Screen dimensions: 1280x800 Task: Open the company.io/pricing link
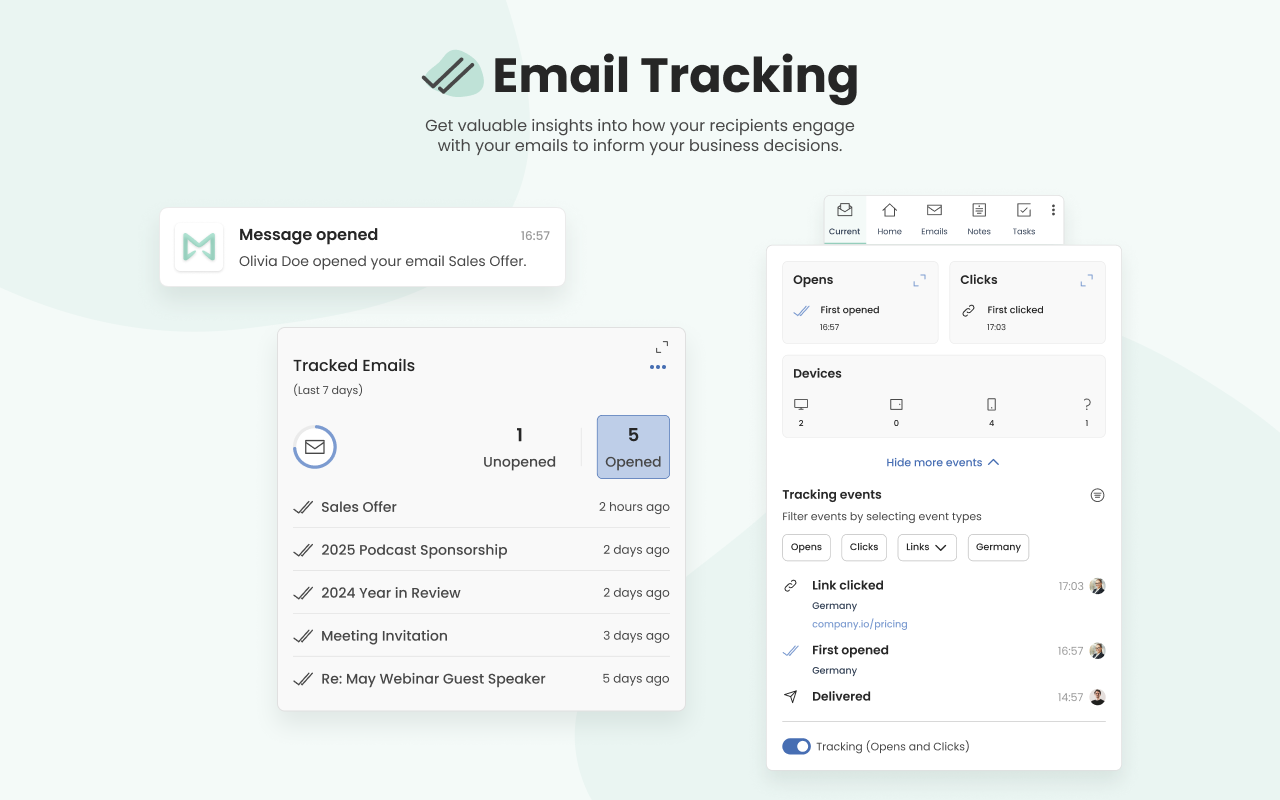pyautogui.click(x=859, y=623)
